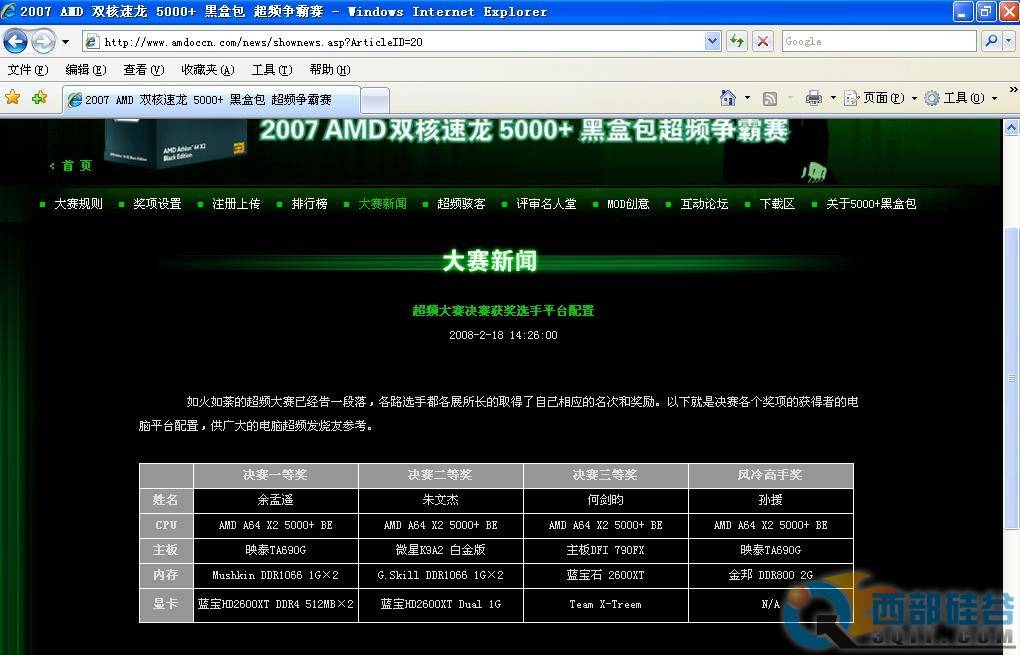Open the 奖项设置 navigation link

click(x=157, y=204)
